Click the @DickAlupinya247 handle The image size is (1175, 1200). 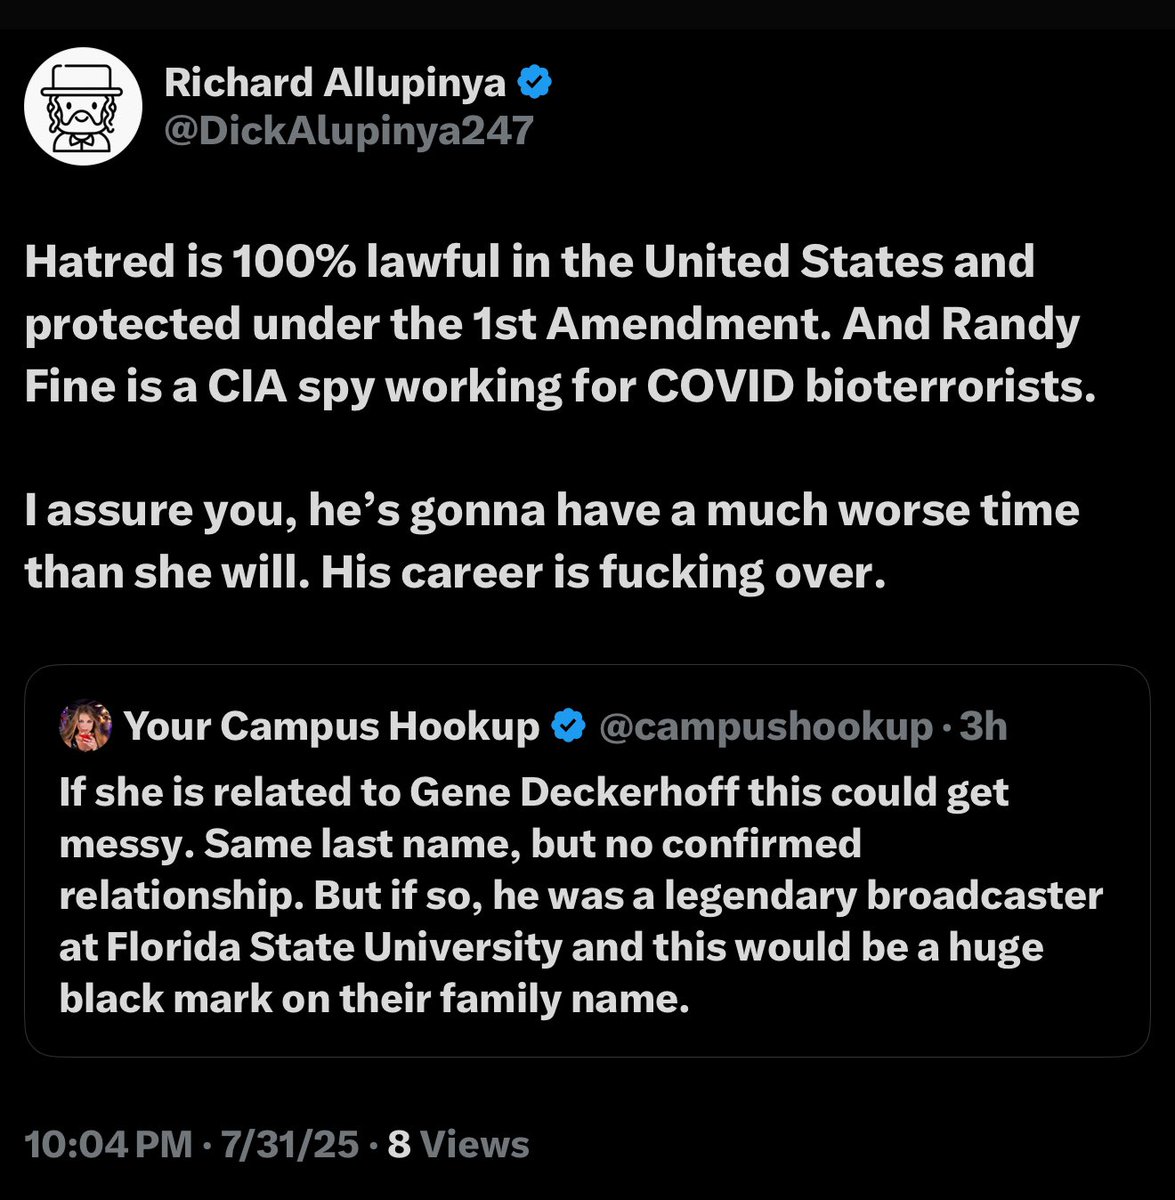pos(349,131)
